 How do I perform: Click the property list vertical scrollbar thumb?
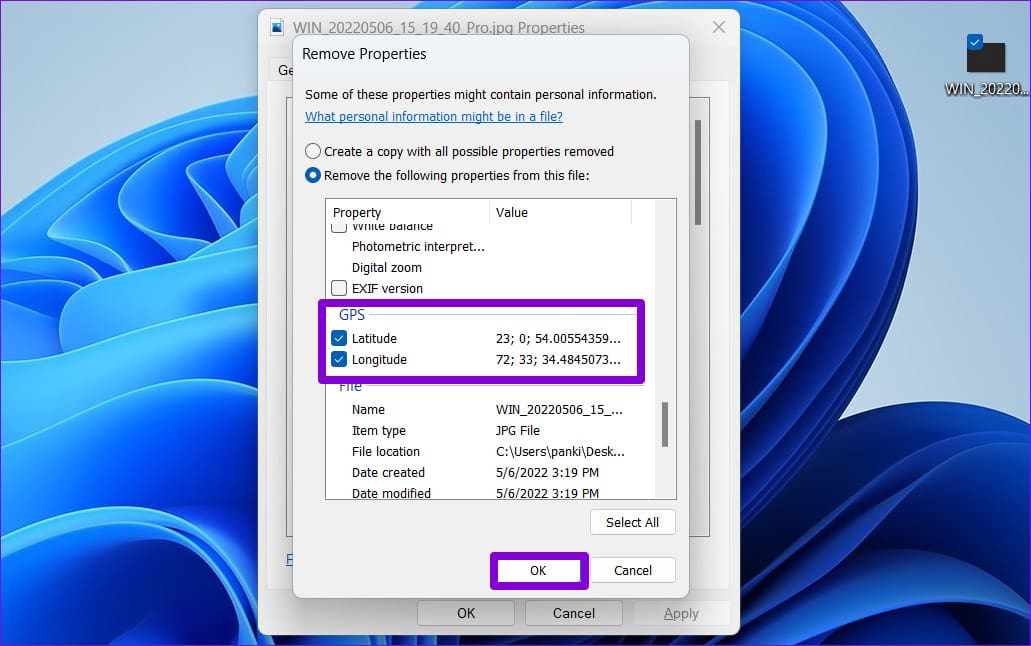coord(665,424)
